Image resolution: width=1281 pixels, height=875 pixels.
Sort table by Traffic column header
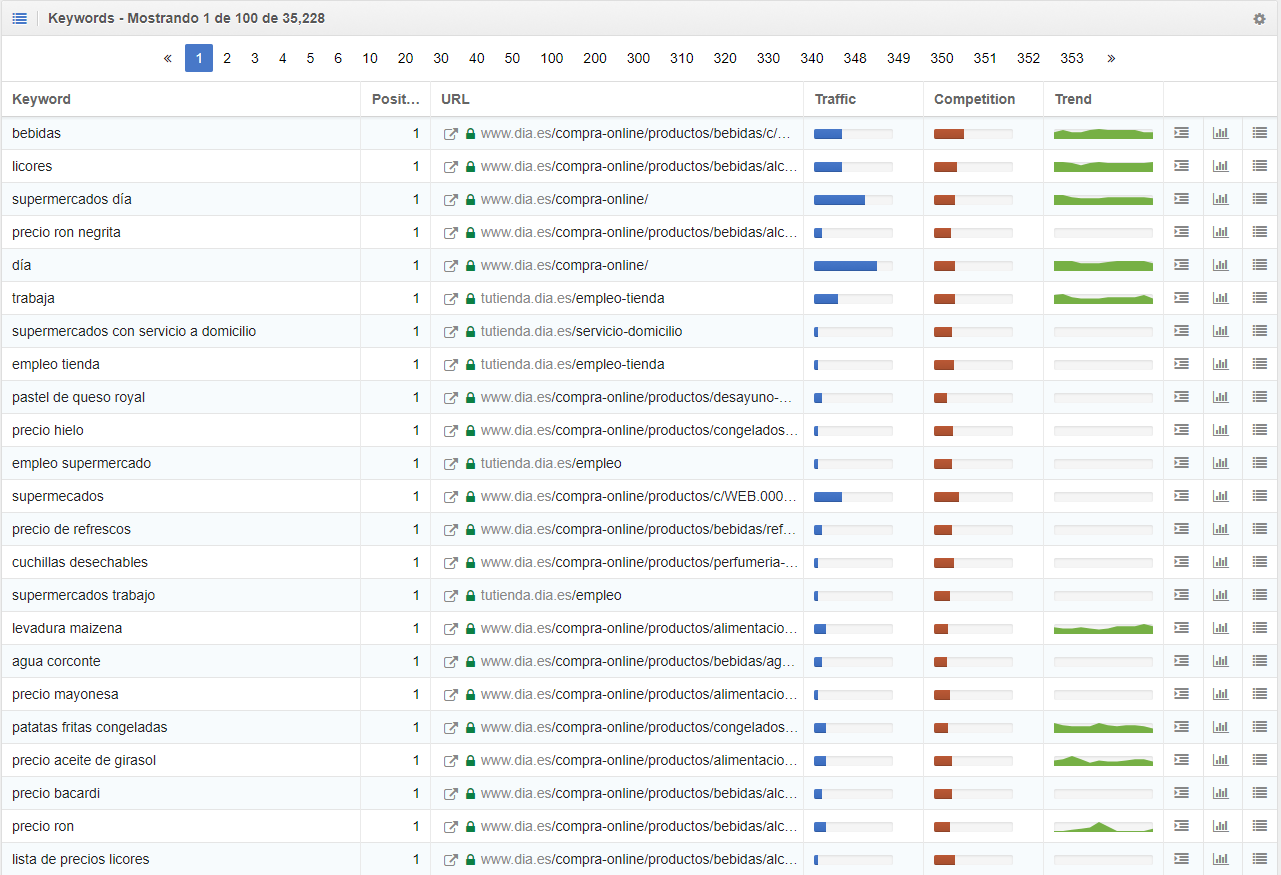(835, 99)
